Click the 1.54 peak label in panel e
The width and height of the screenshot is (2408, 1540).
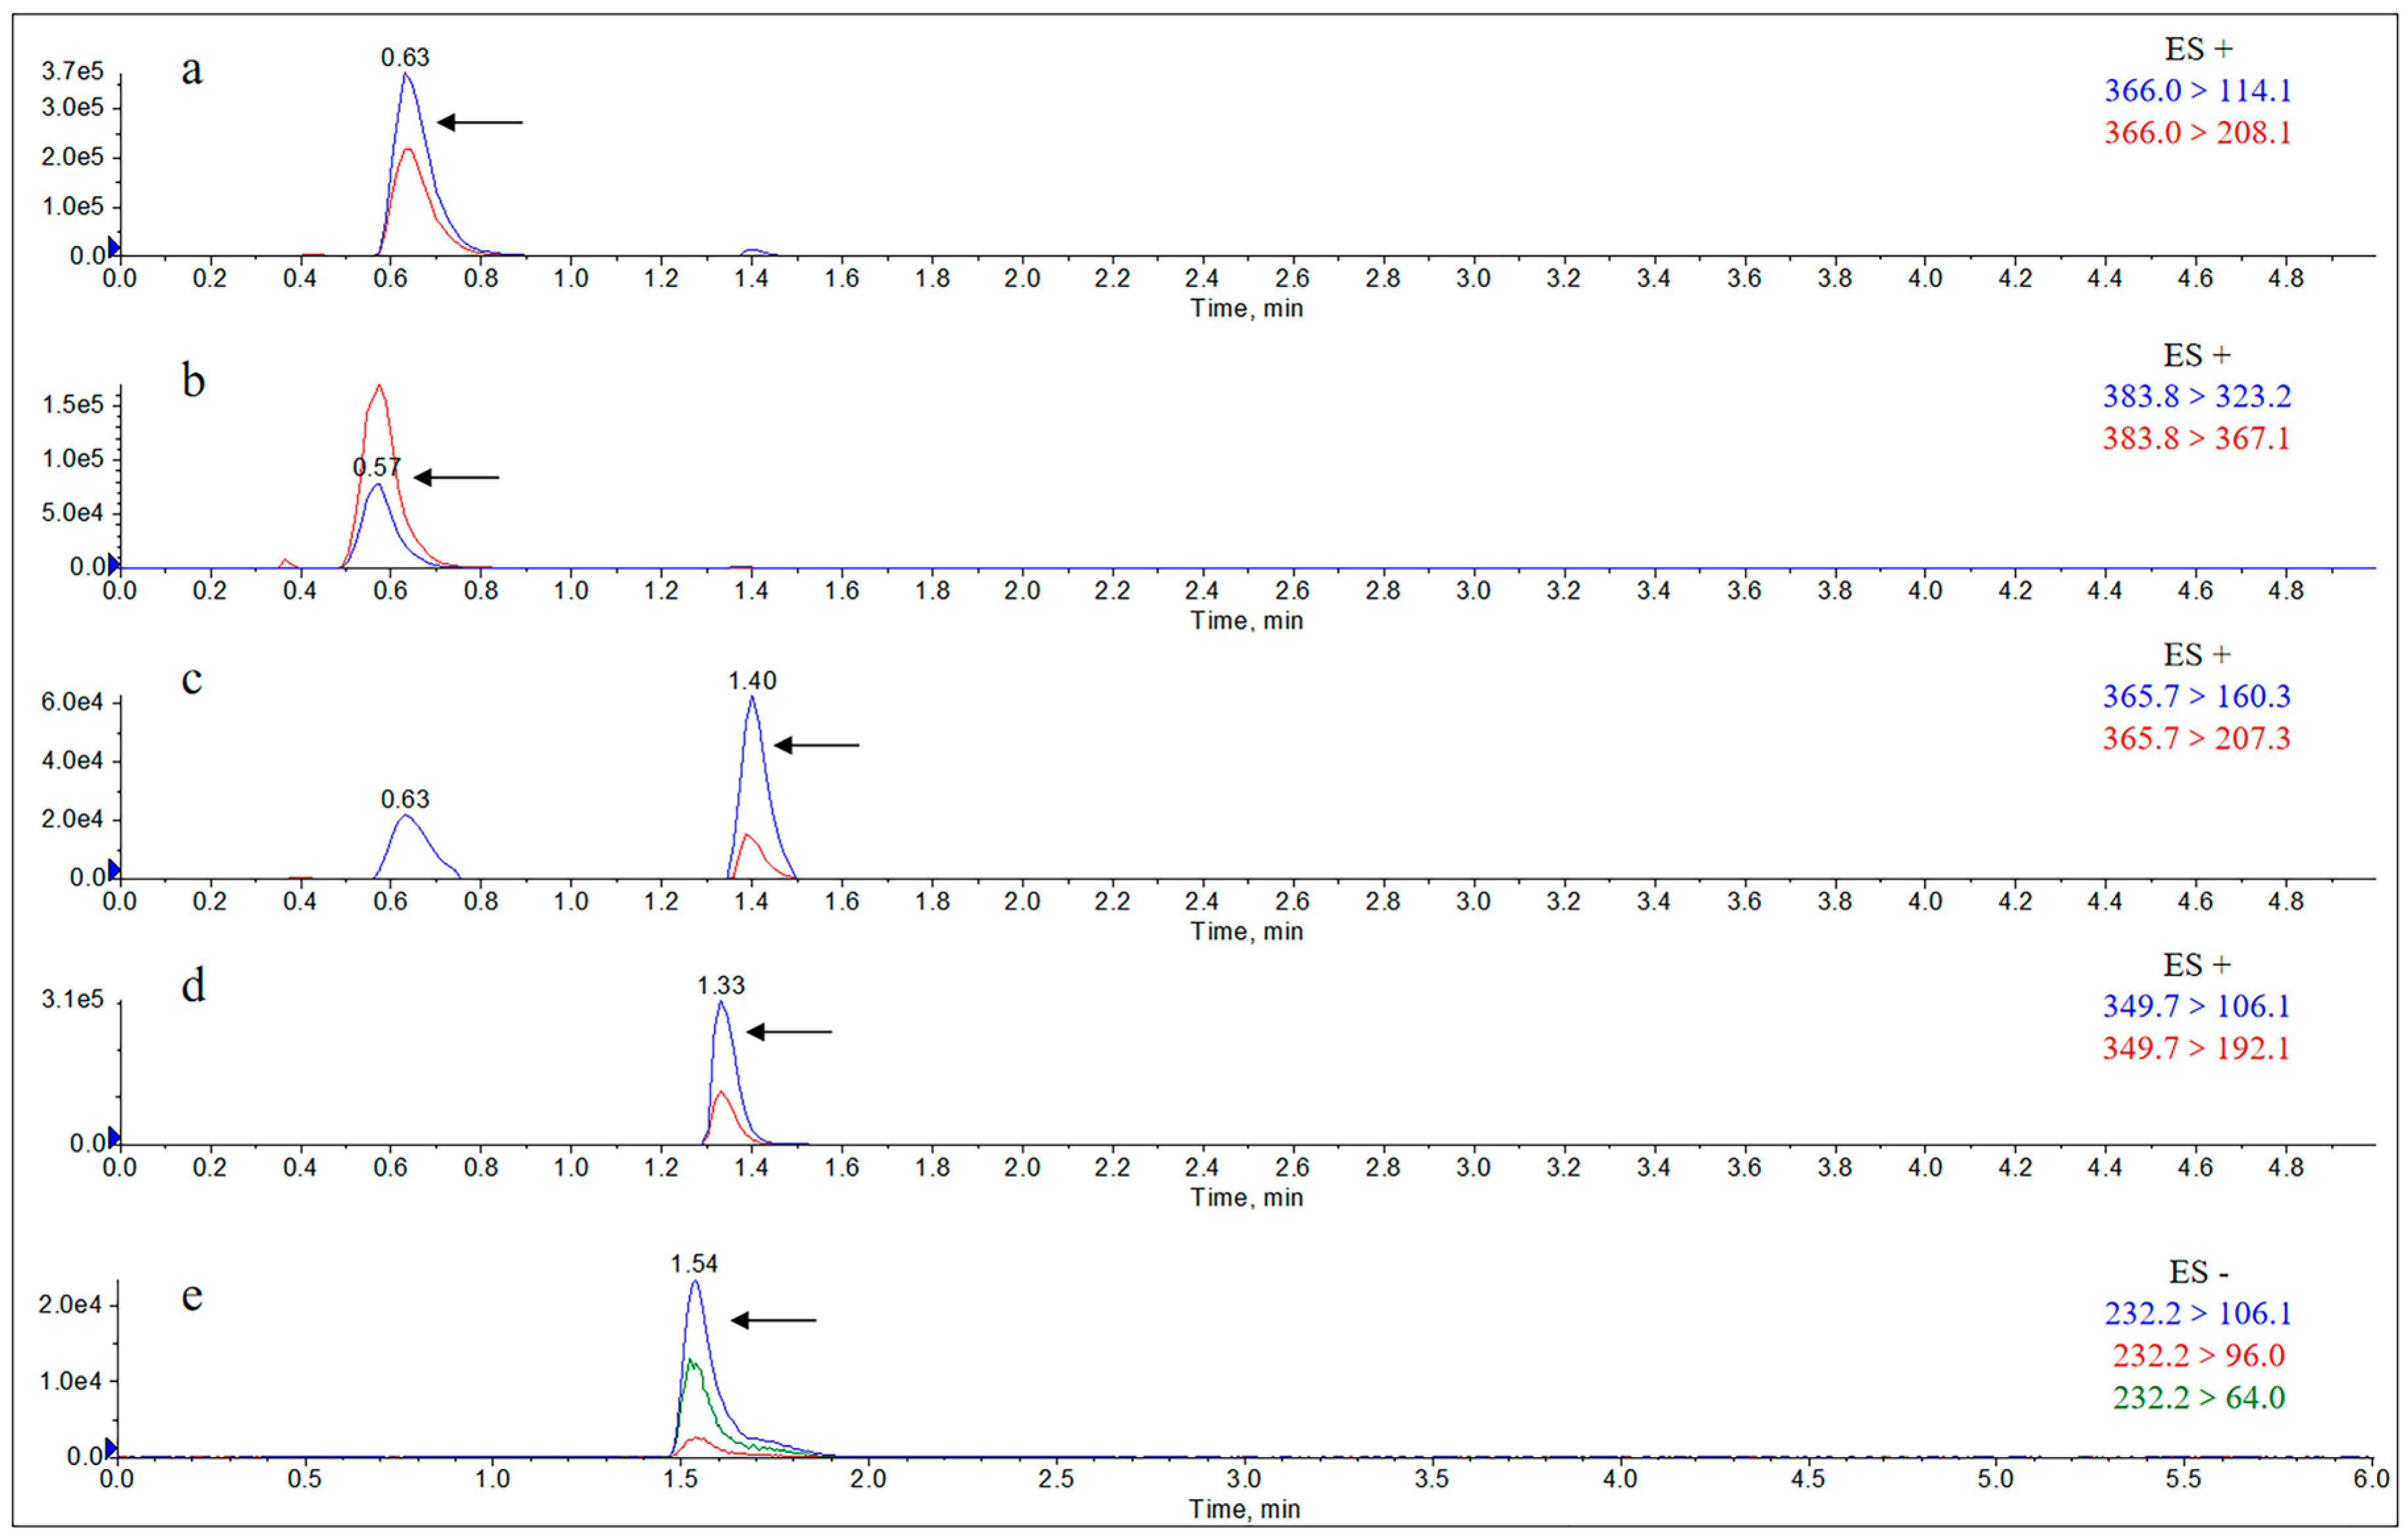pos(694,1264)
